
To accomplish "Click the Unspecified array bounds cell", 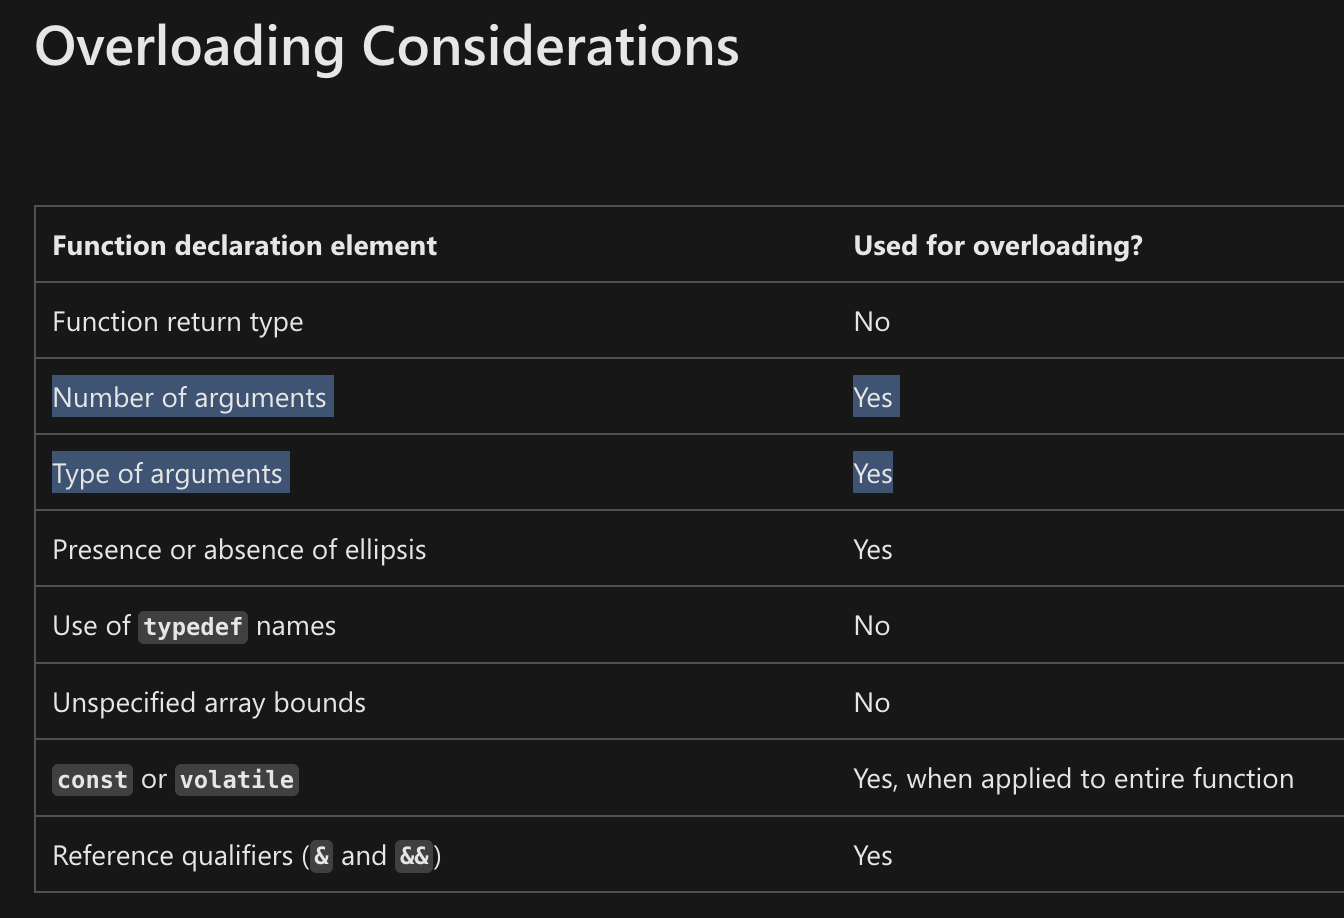I will click(209, 703).
